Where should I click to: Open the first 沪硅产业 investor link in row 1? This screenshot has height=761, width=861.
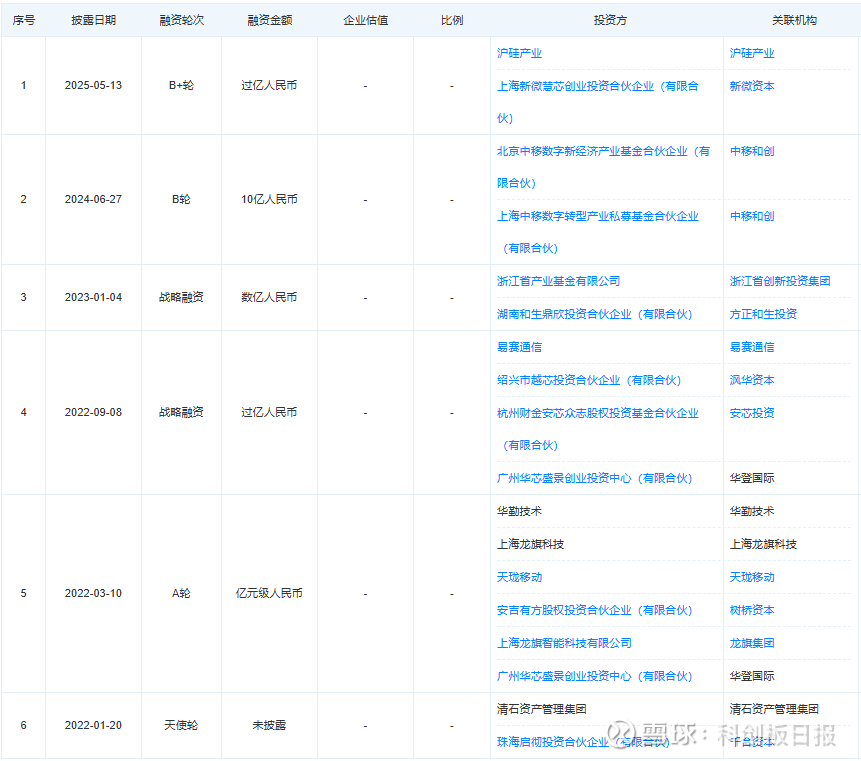click(x=519, y=53)
